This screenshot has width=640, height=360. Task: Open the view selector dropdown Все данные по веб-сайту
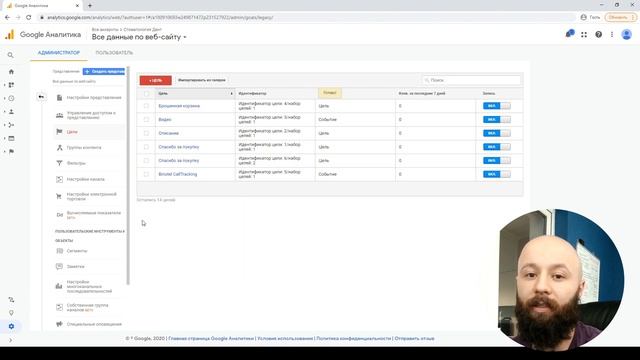pyautogui.click(x=139, y=37)
